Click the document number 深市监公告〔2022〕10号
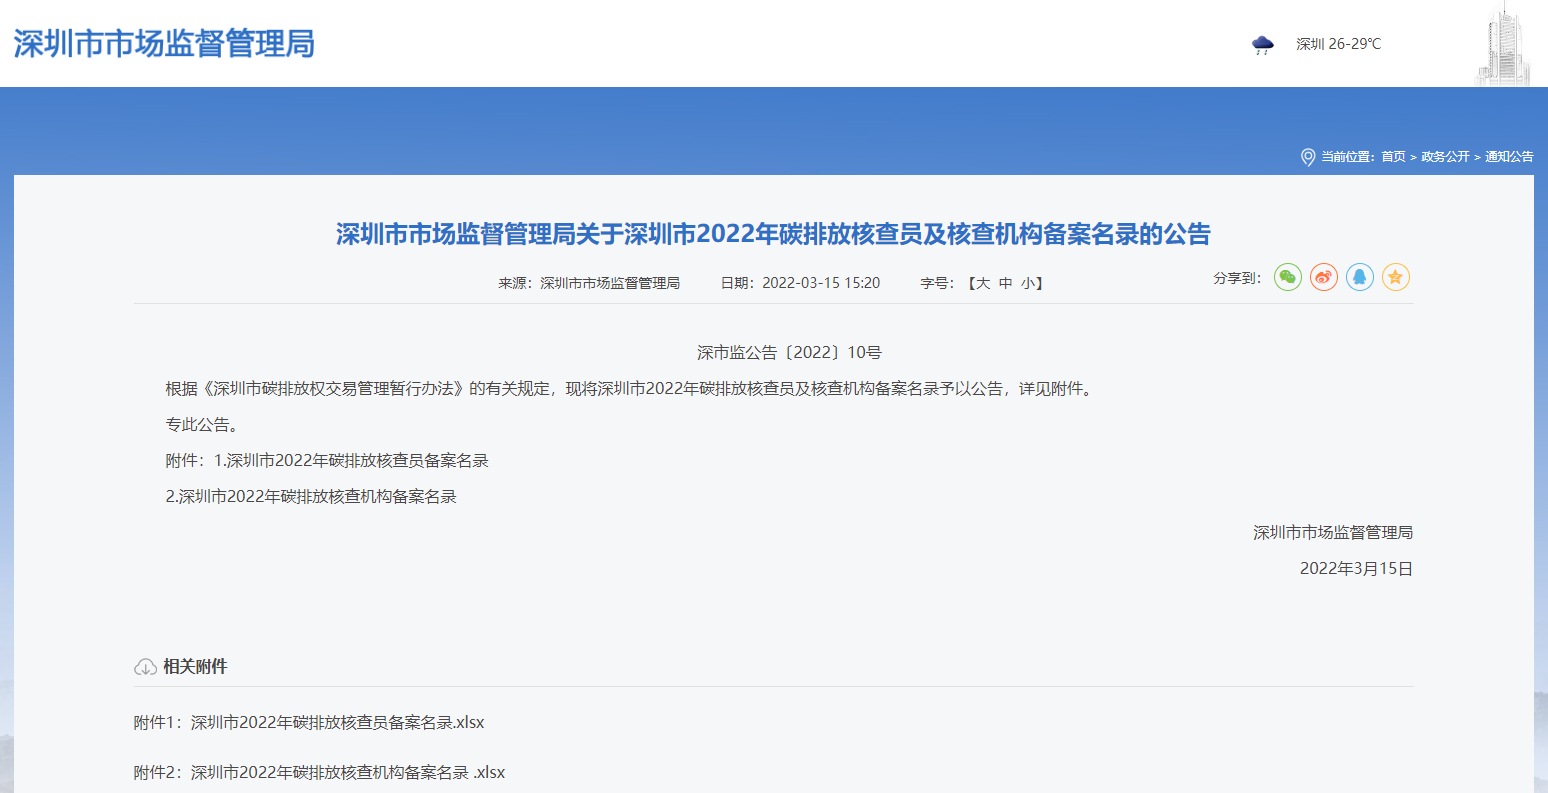1548x793 pixels. [789, 353]
